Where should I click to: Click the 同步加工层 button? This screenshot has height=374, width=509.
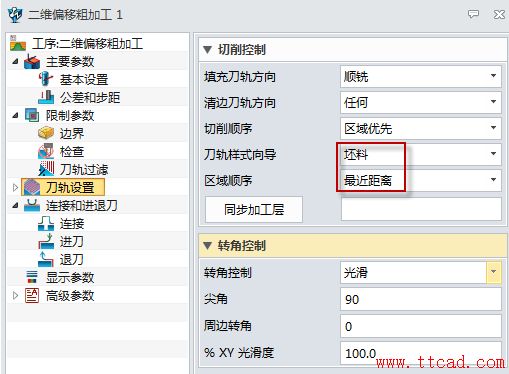point(254,209)
